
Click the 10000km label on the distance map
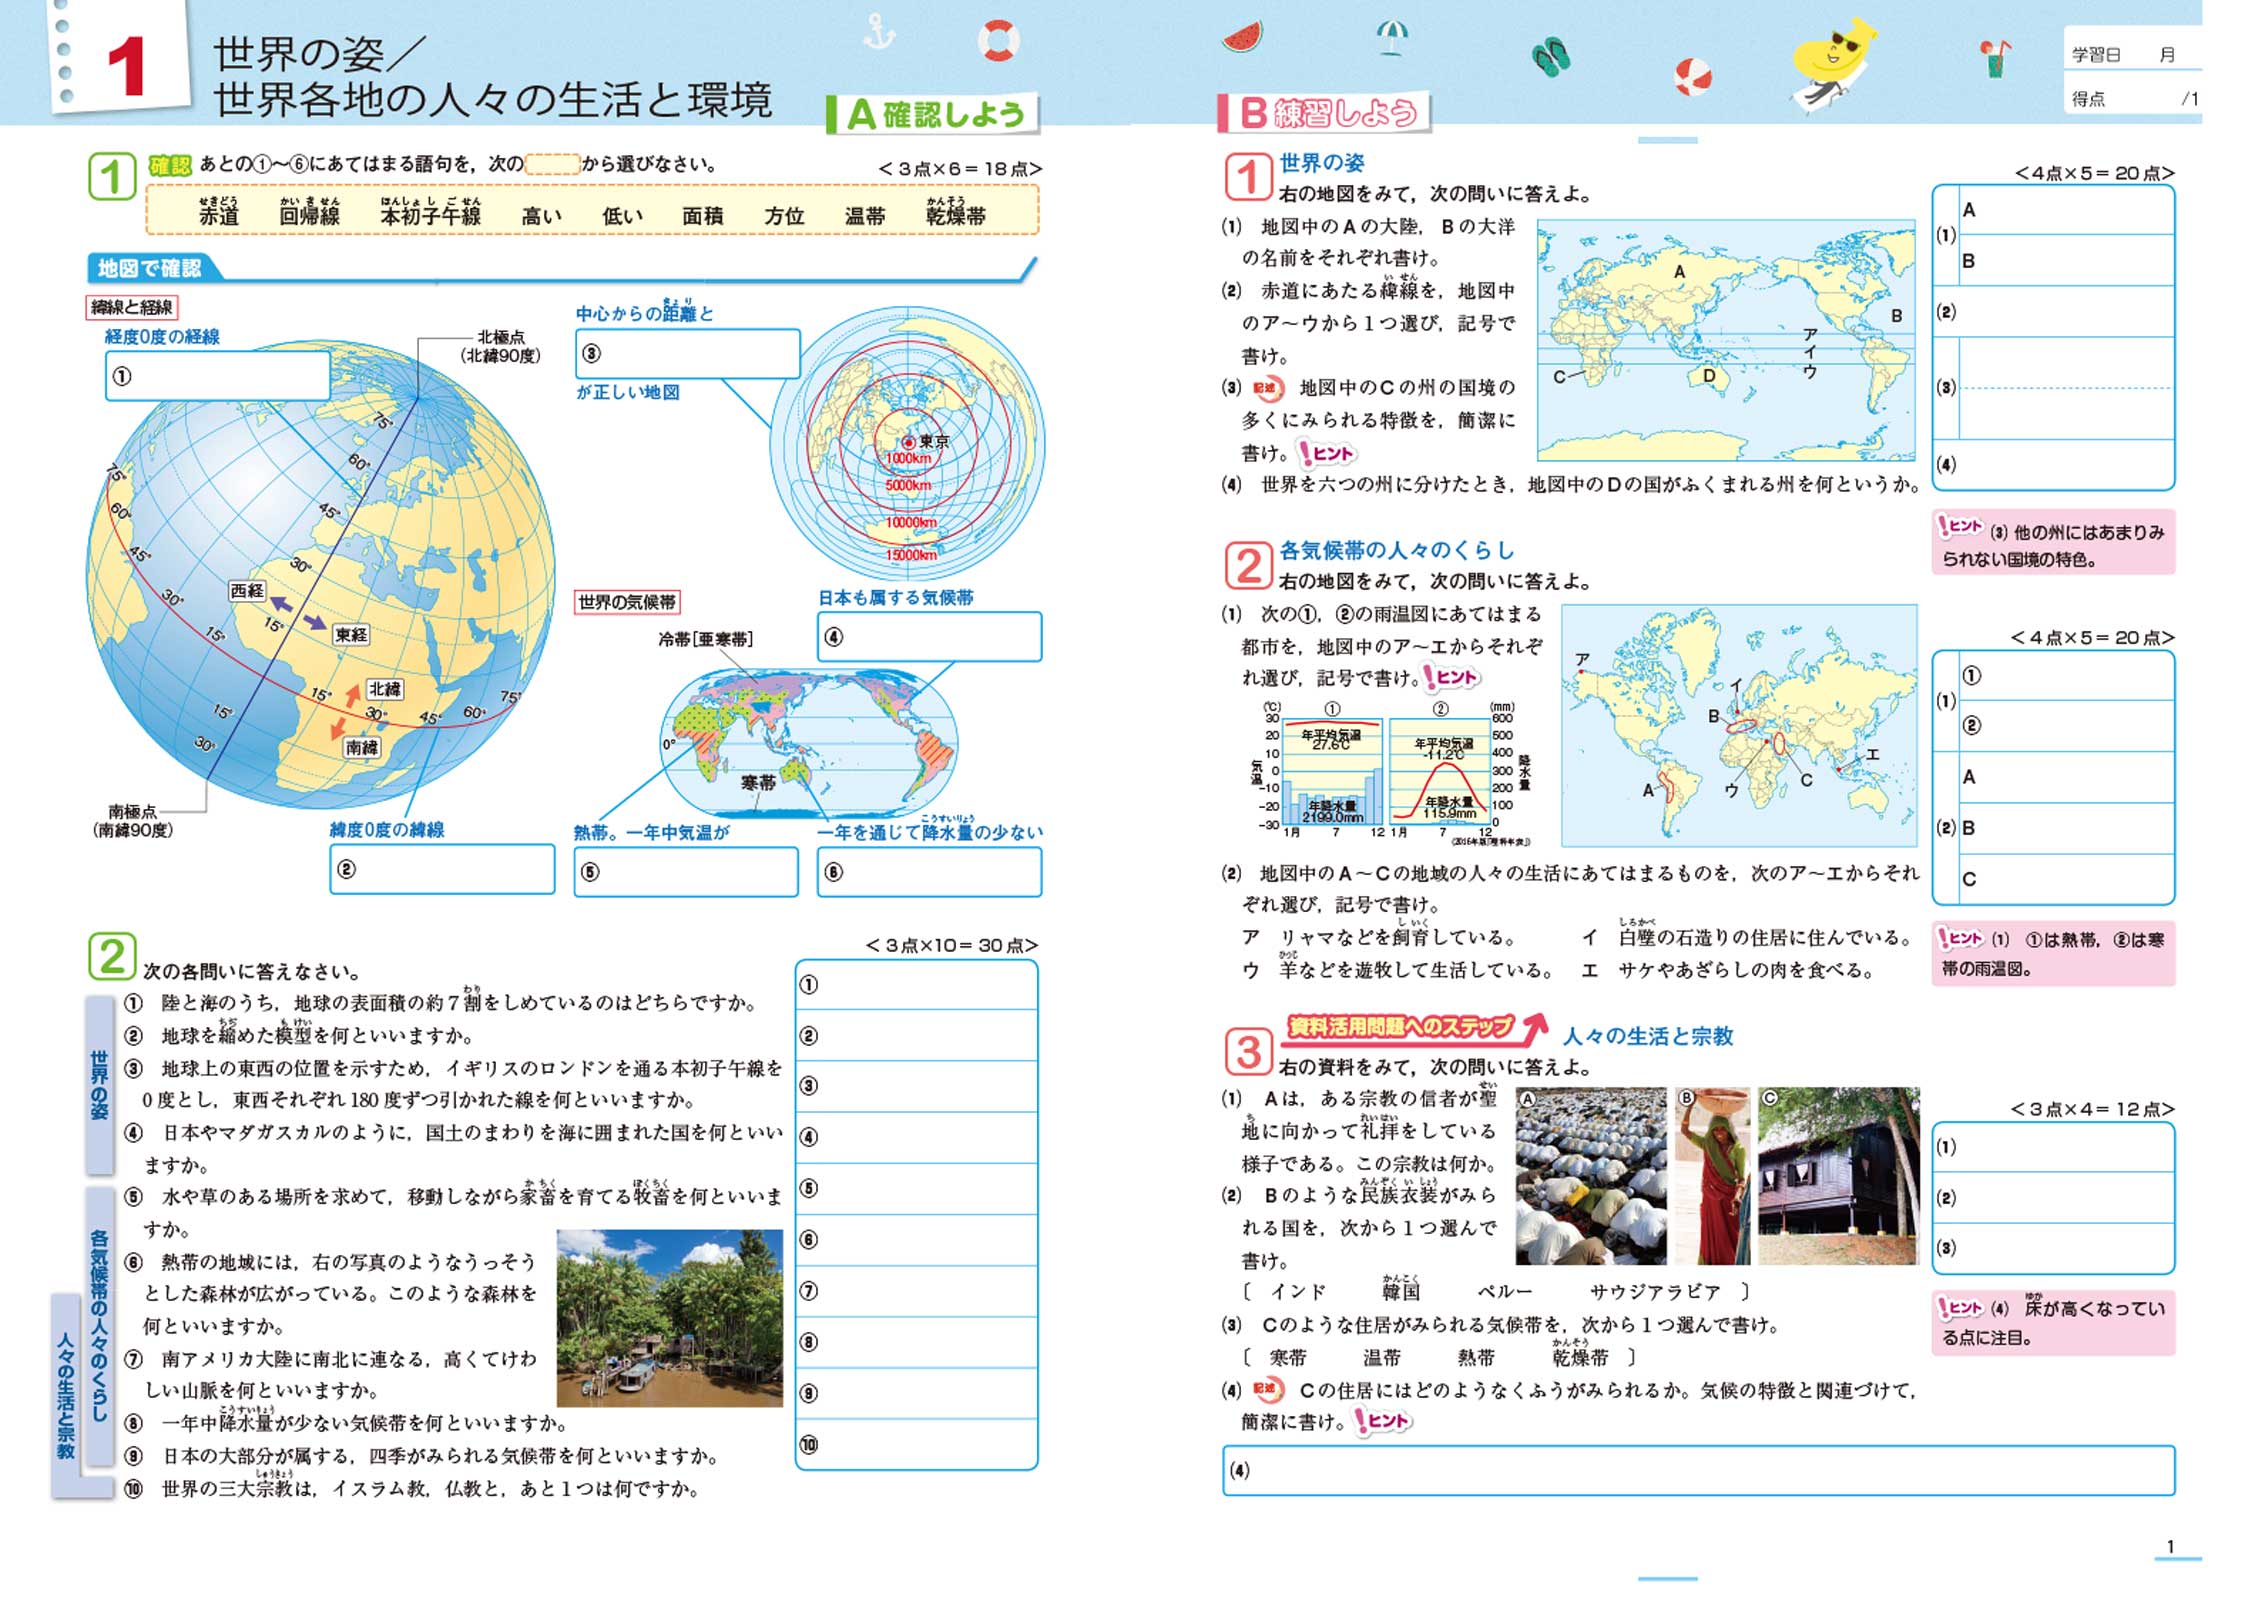click(x=911, y=522)
